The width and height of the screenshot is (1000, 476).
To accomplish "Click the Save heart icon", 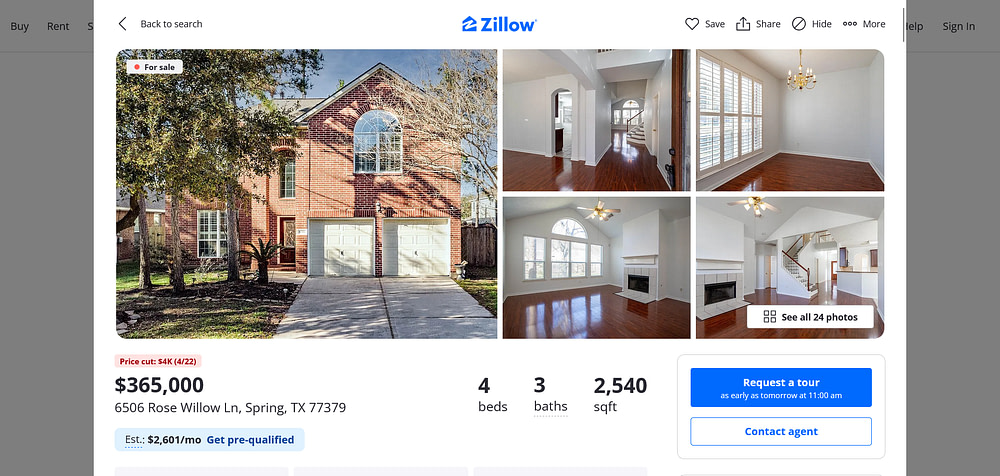I will click(x=692, y=24).
